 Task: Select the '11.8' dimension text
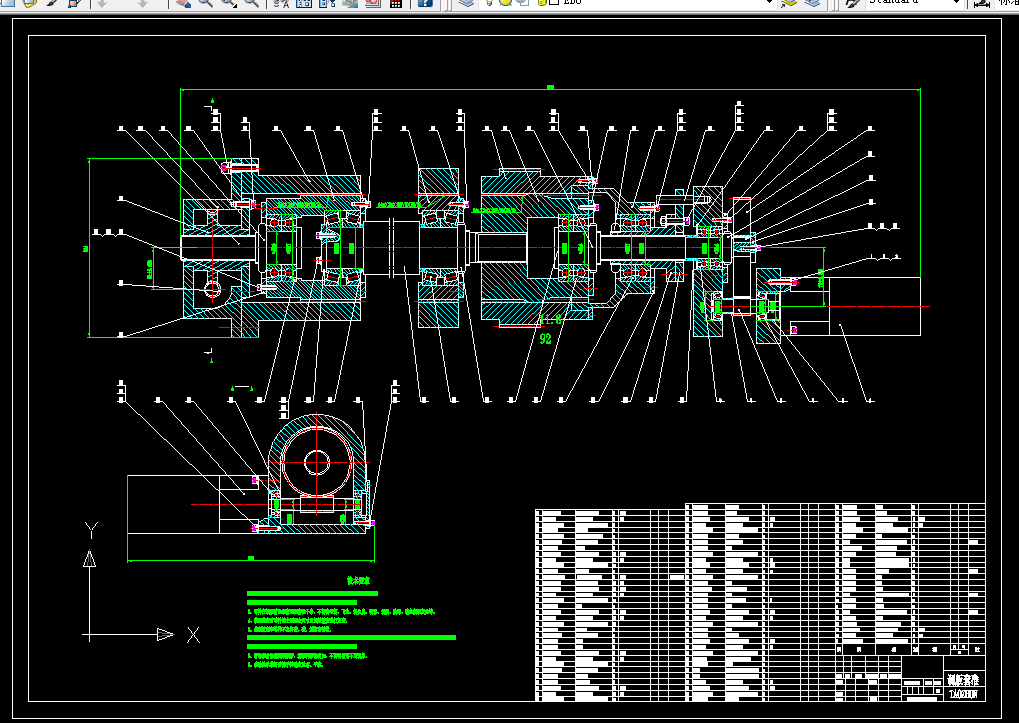pyautogui.click(x=550, y=319)
